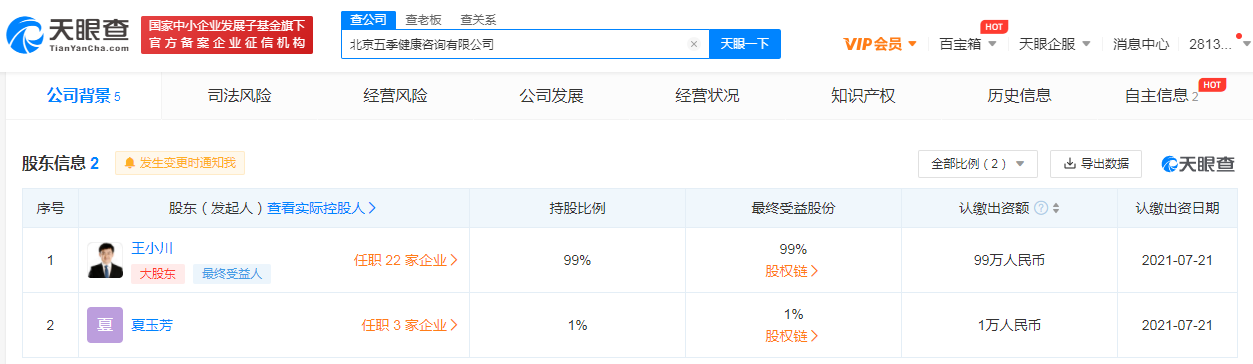Image resolution: width=1253 pixels, height=364 pixels.
Task: Click inside the company name search field
Action: pos(515,44)
